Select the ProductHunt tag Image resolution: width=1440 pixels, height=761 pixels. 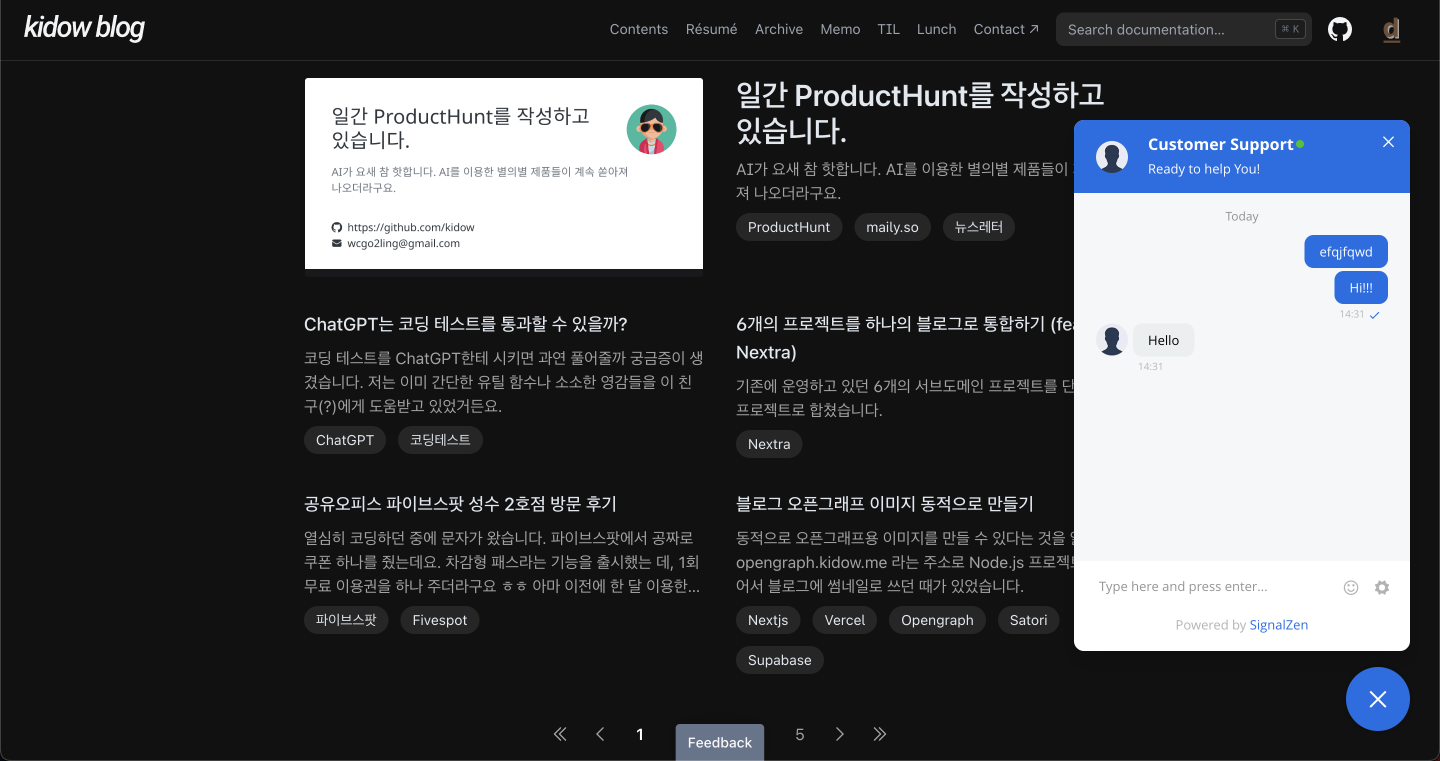pyautogui.click(x=789, y=227)
